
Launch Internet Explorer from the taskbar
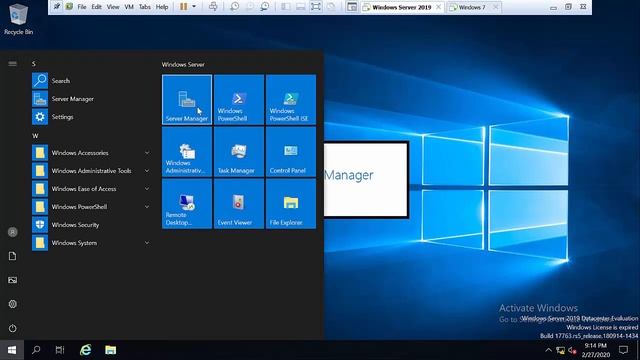coord(86,350)
